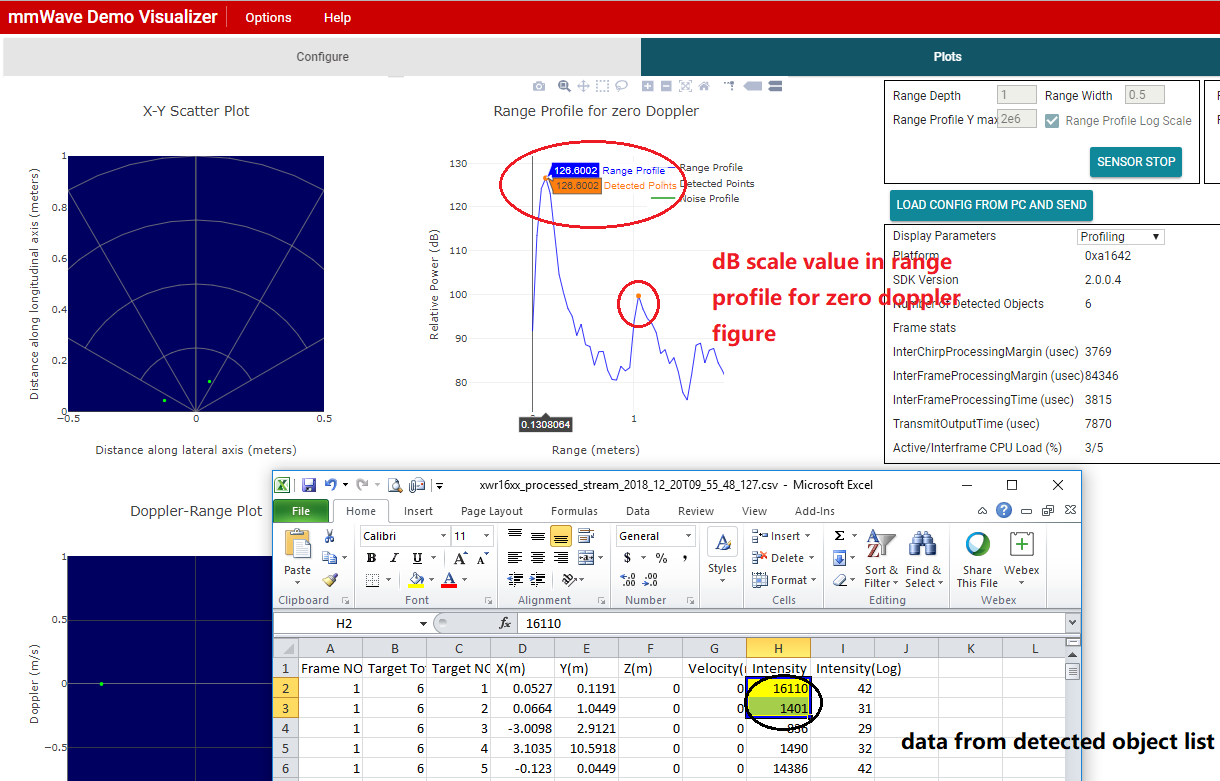The image size is (1220, 781).
Task: Share This File via Webex
Action: [977, 561]
